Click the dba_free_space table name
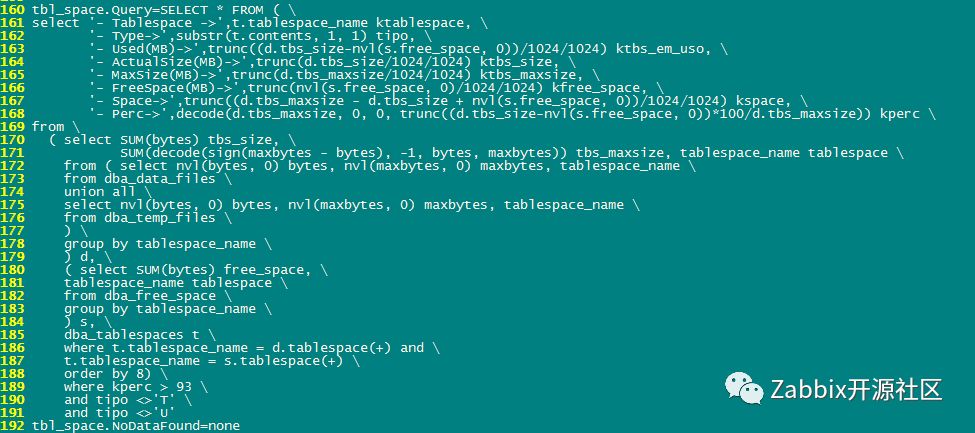The width and height of the screenshot is (975, 433). (x=159, y=296)
